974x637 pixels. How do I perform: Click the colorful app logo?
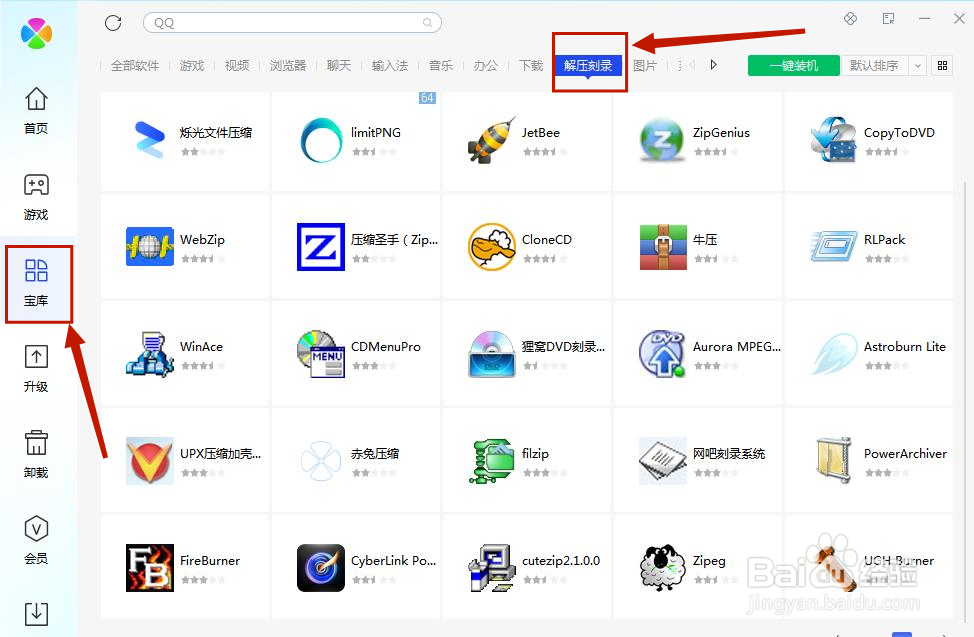[36, 33]
